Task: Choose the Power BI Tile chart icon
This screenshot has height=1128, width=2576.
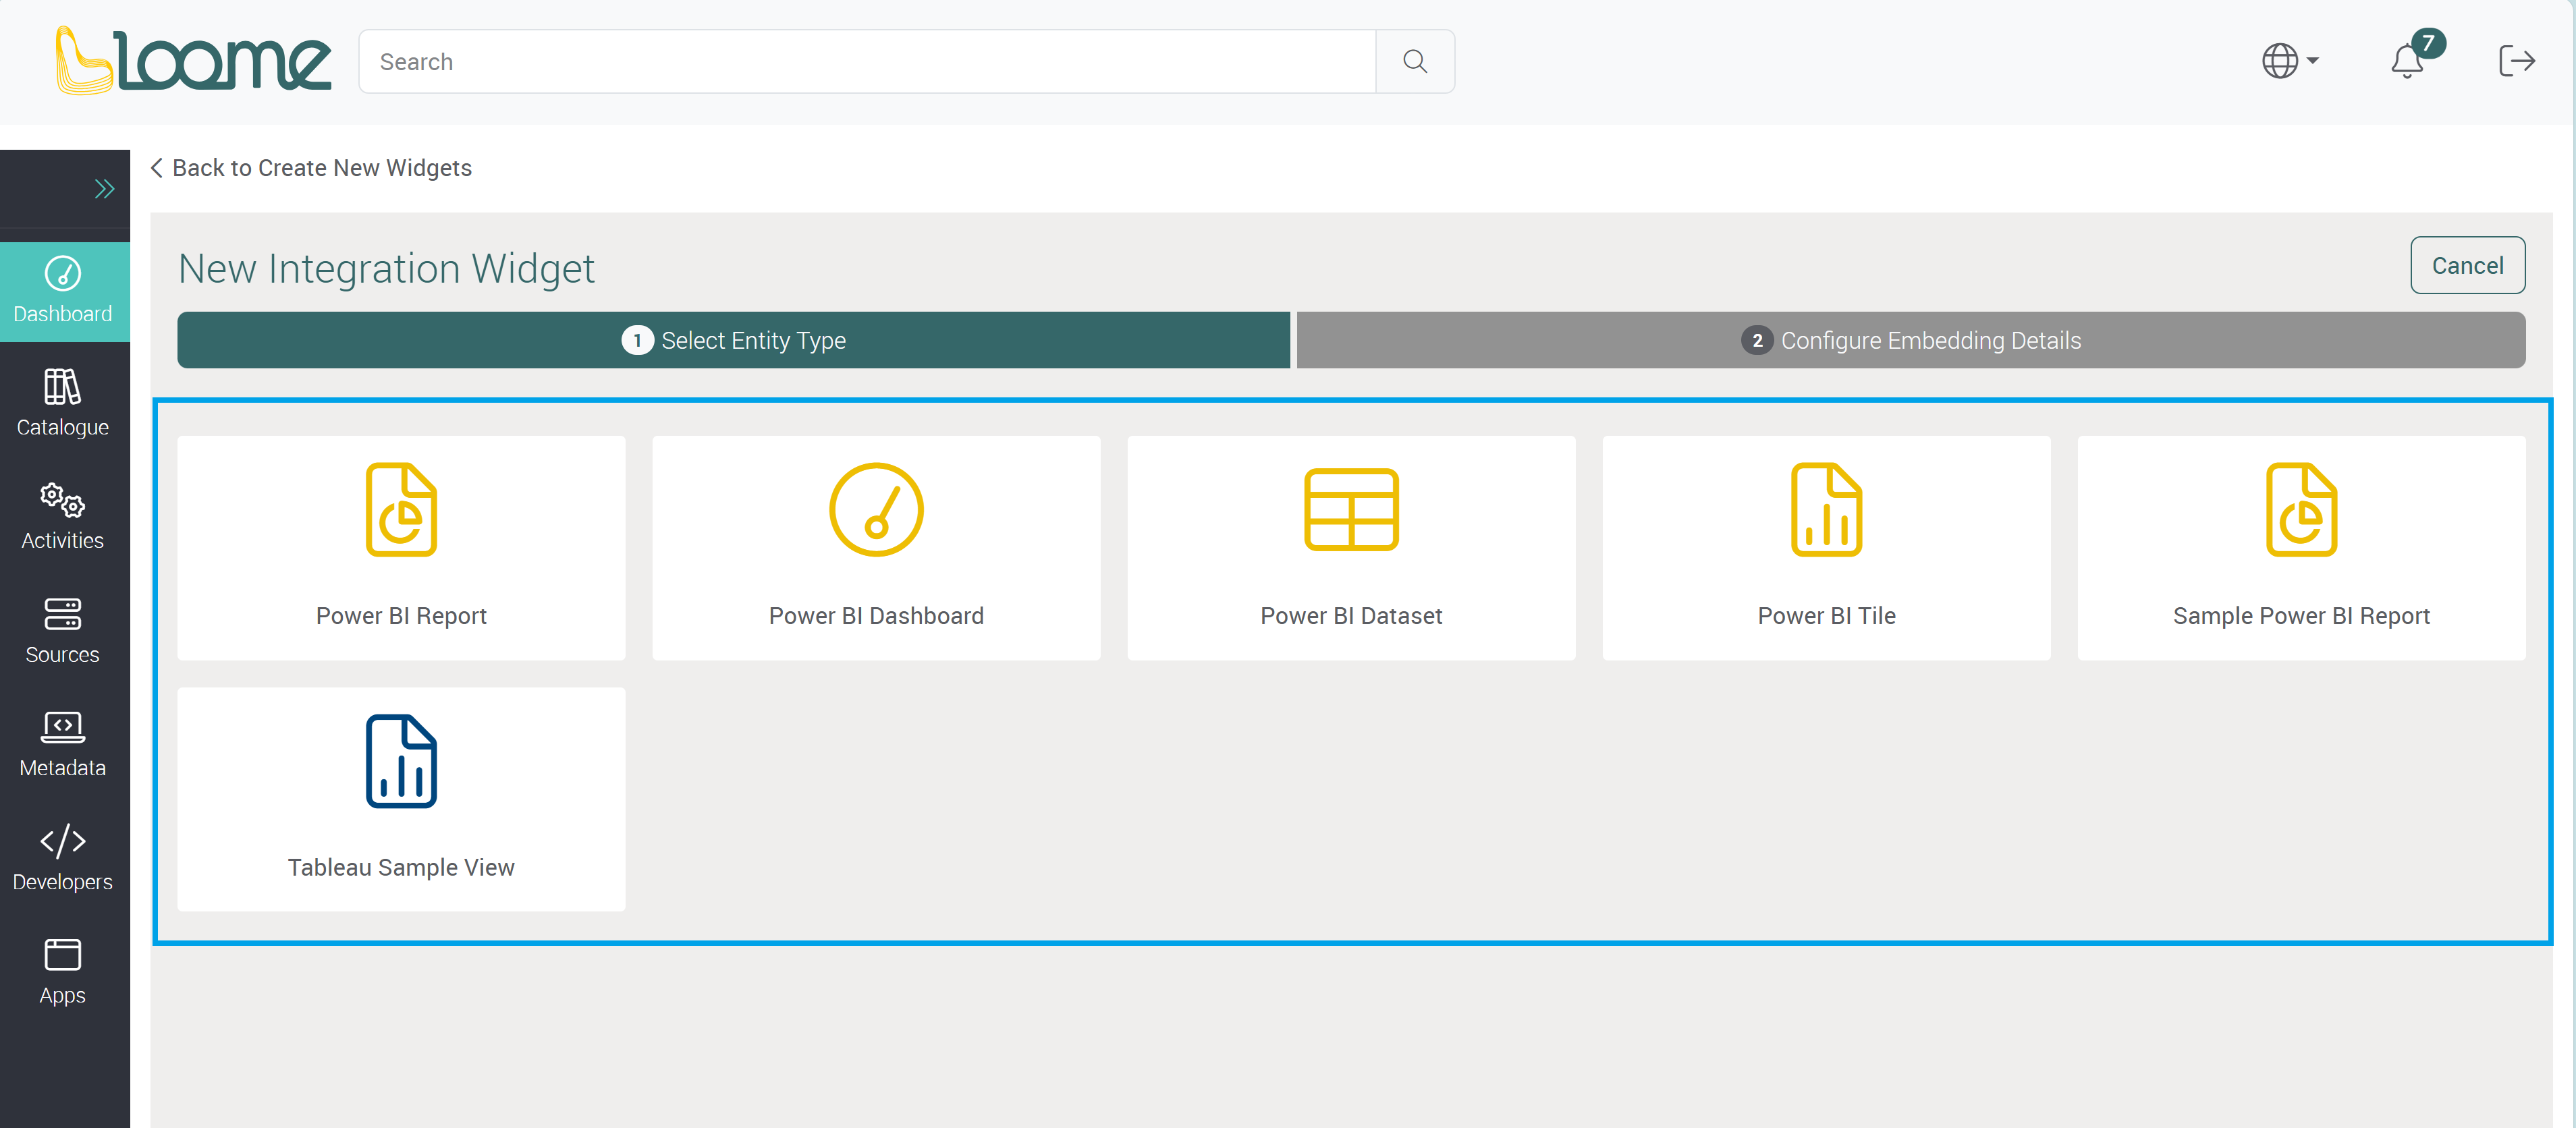Action: pyautogui.click(x=1826, y=509)
